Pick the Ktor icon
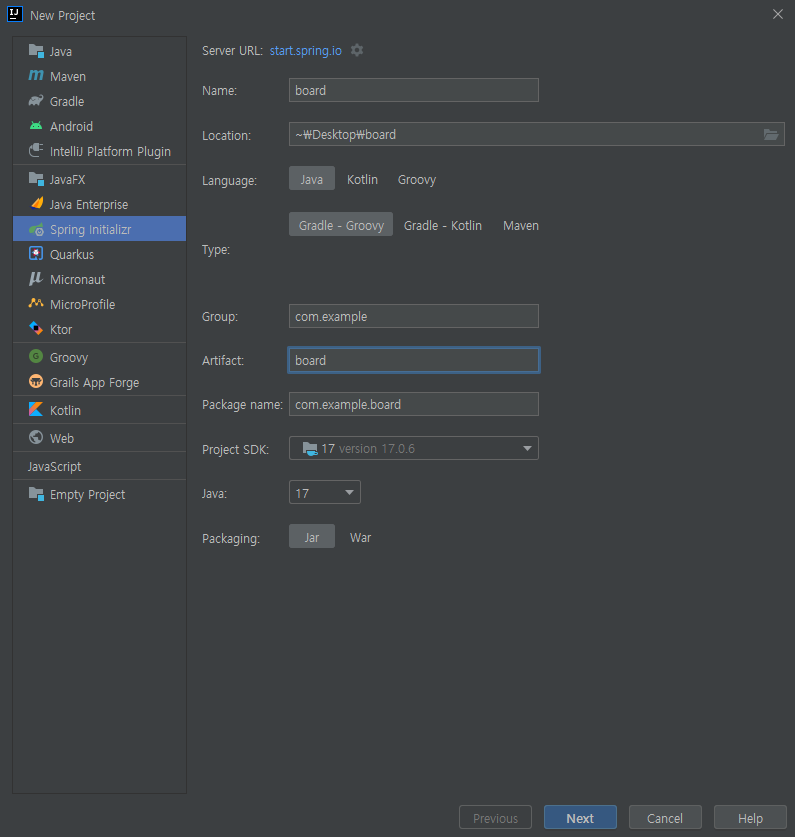Viewport: 795px width, 837px height. 36,329
